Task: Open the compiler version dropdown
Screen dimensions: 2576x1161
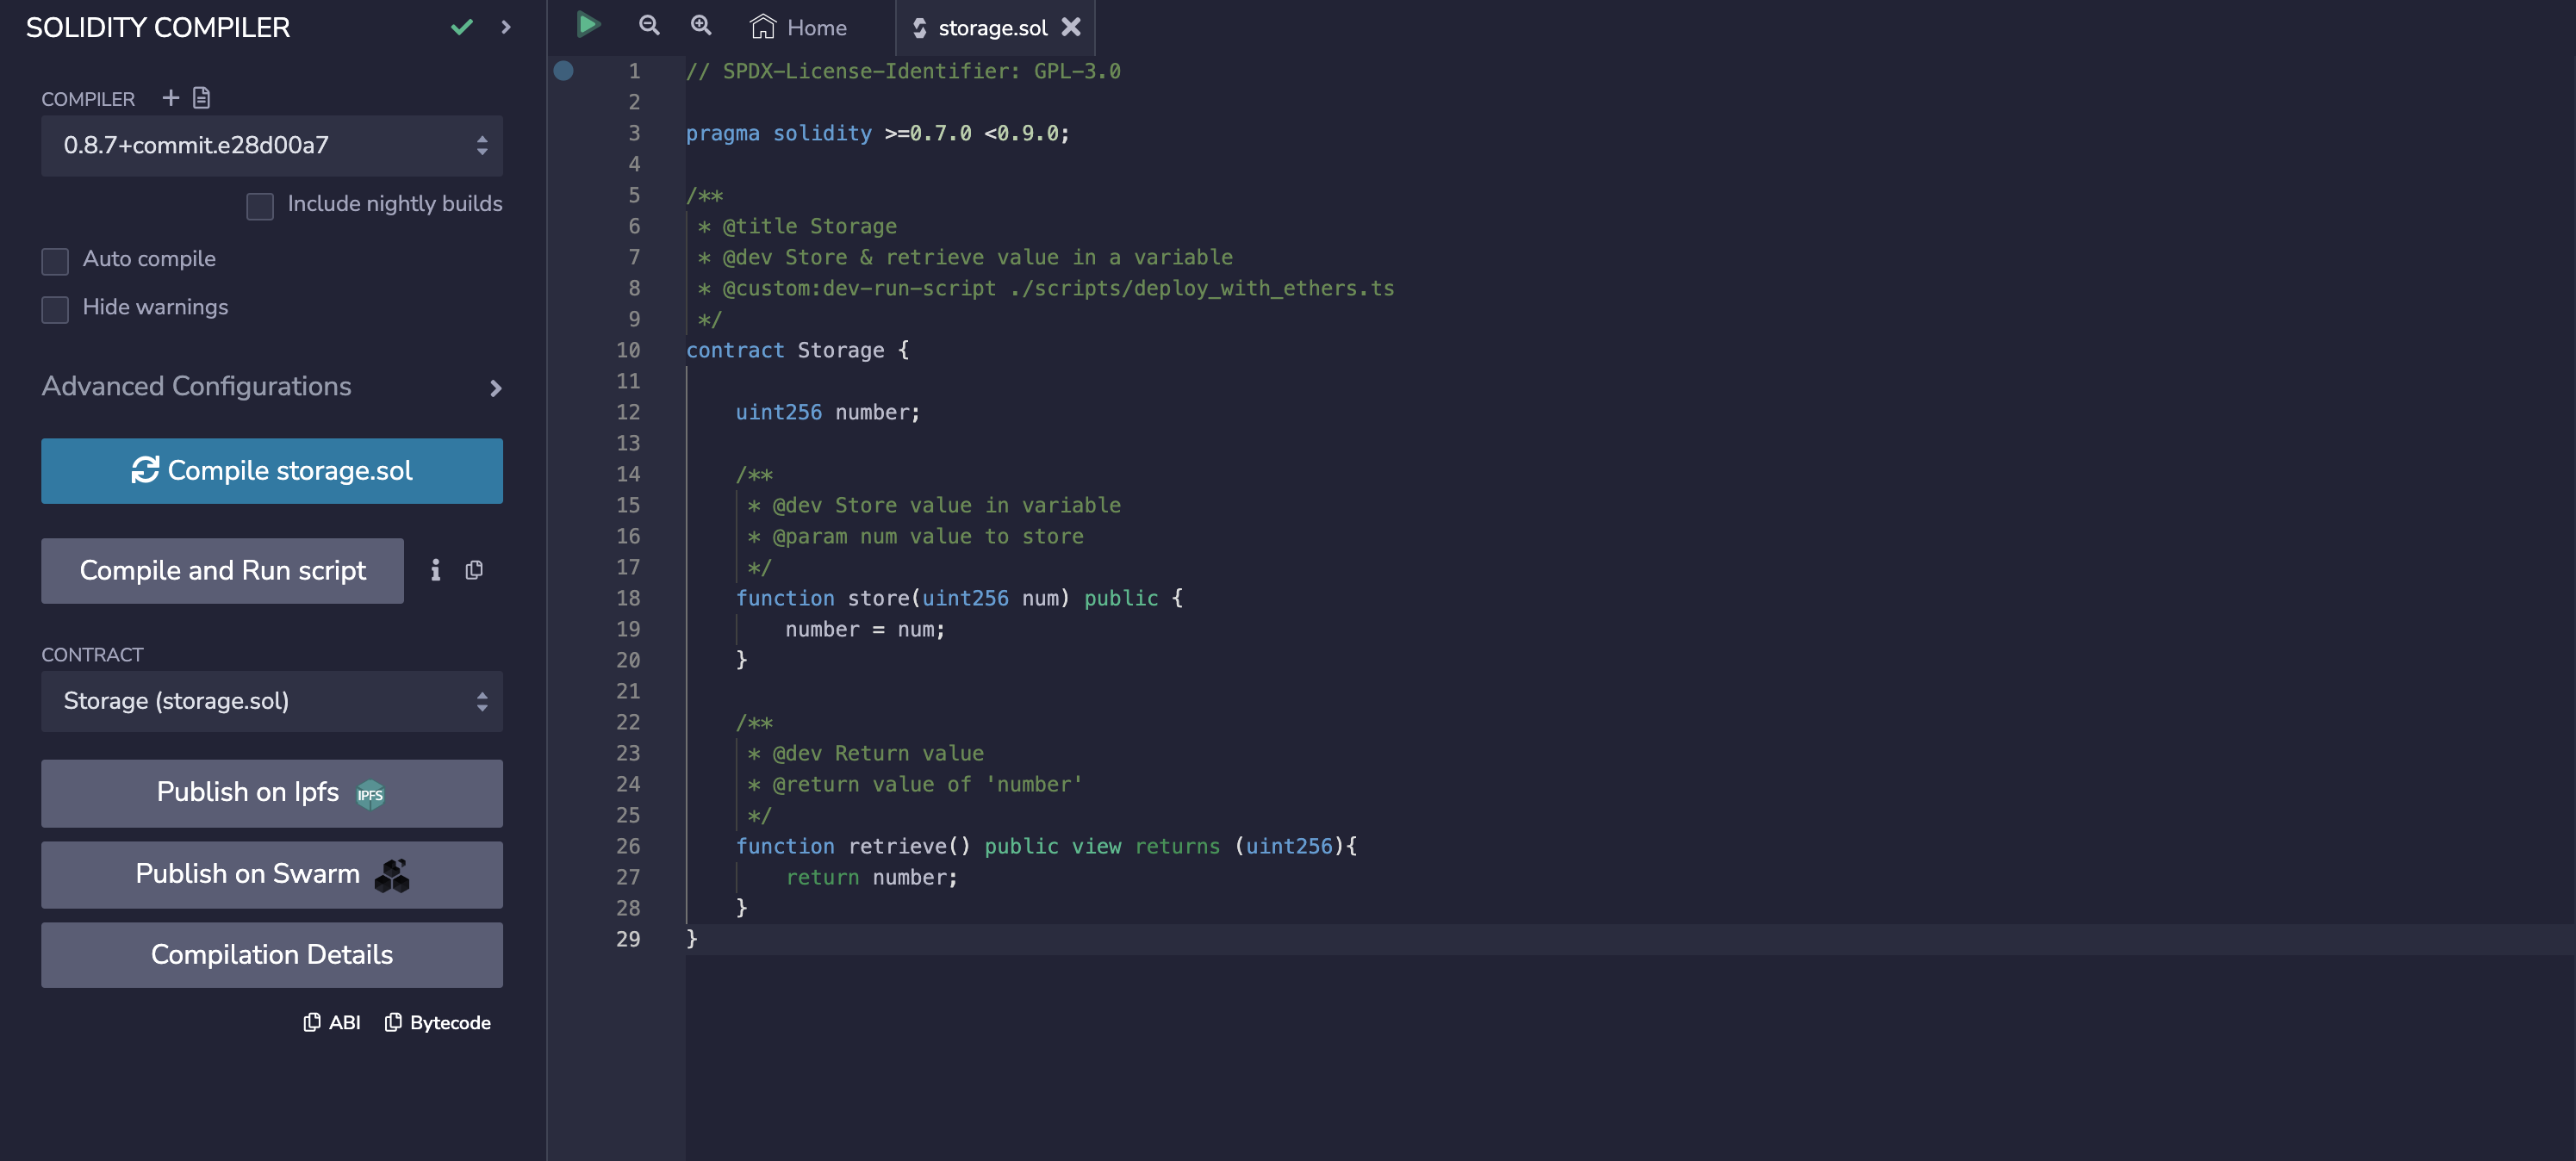Action: pos(271,146)
